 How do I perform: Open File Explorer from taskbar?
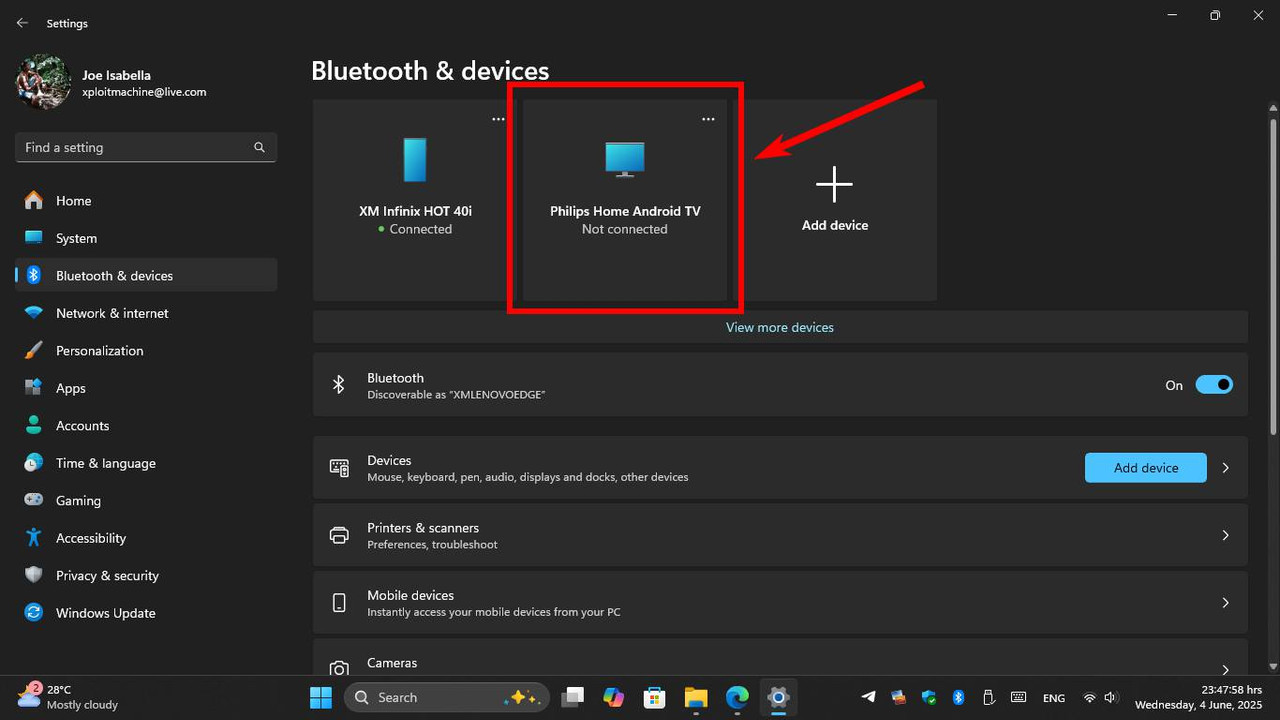696,697
